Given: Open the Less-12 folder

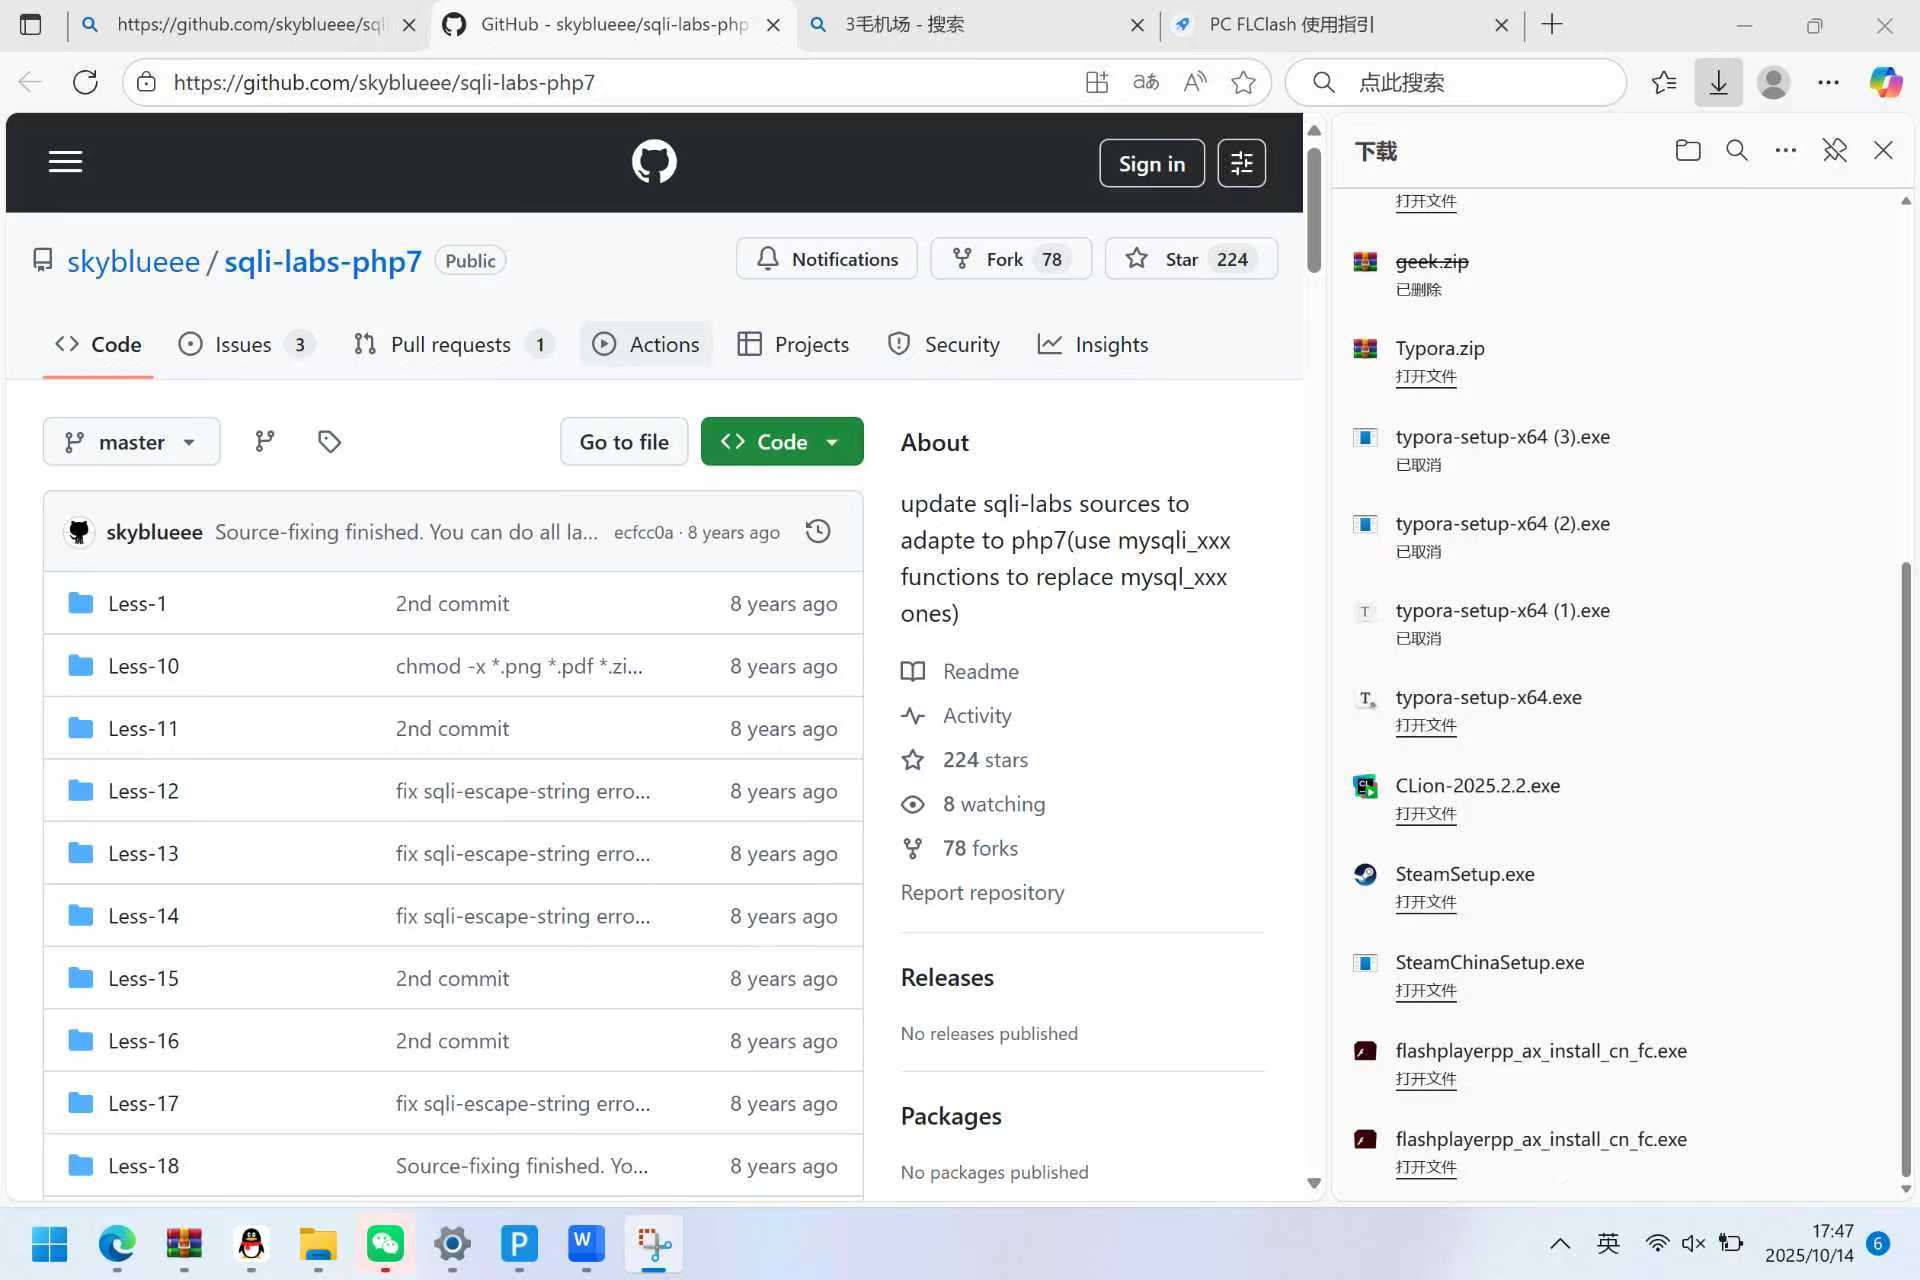Looking at the screenshot, I should (143, 791).
